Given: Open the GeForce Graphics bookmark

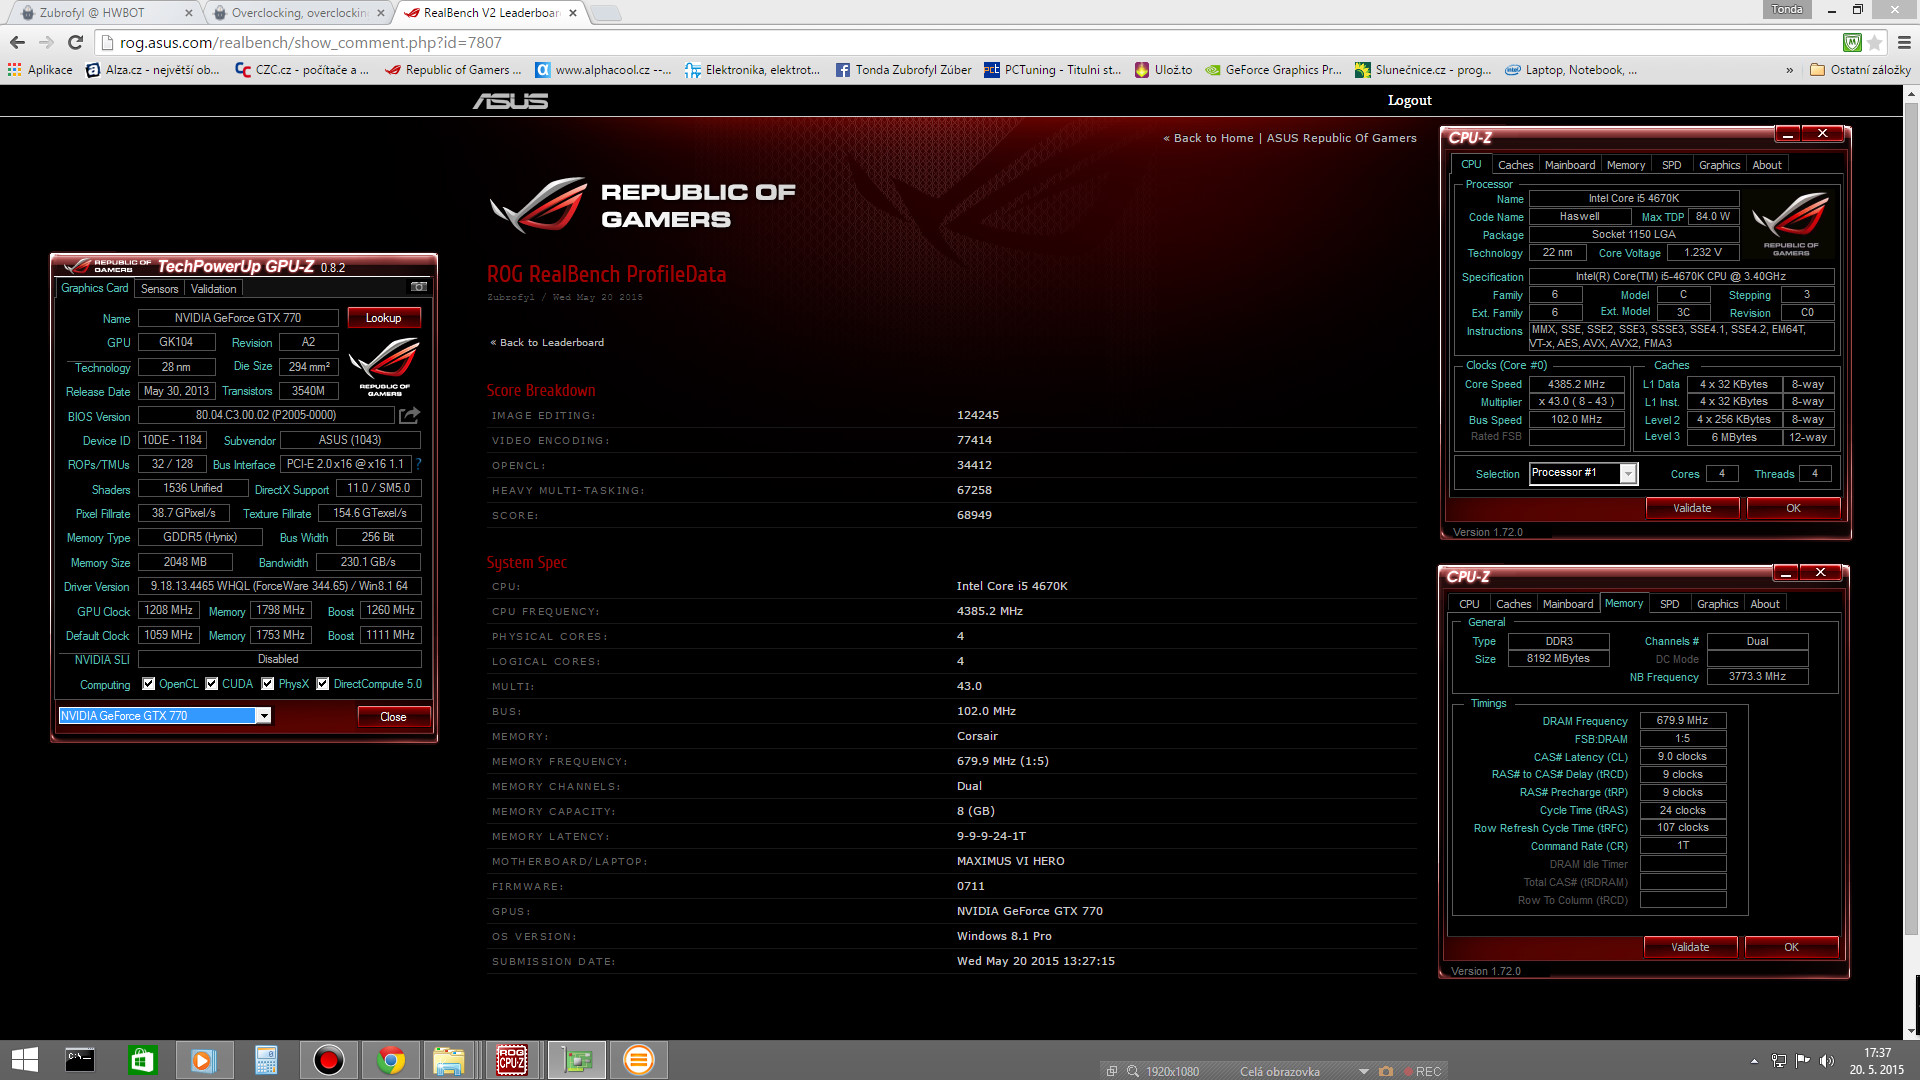Looking at the screenshot, I should pyautogui.click(x=1273, y=70).
